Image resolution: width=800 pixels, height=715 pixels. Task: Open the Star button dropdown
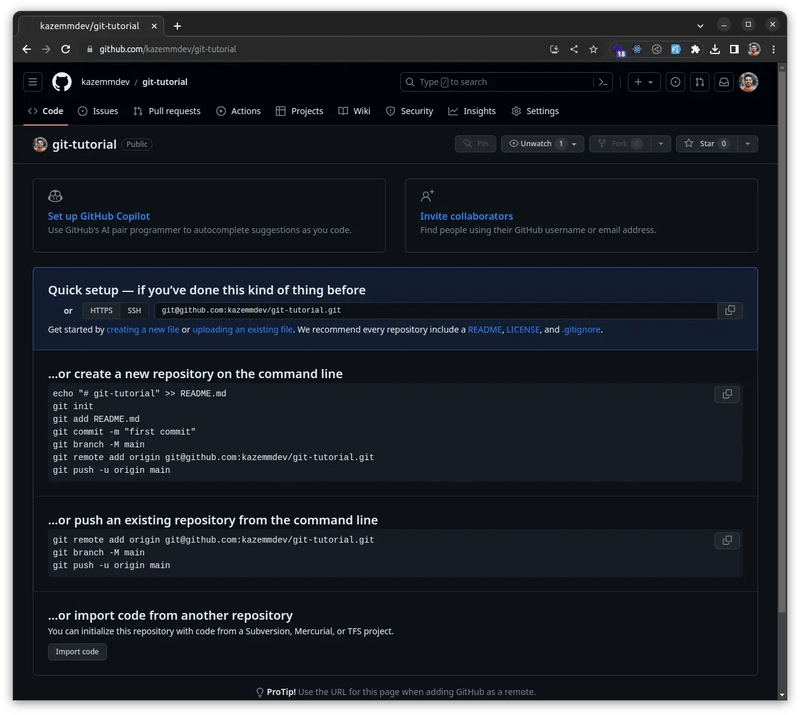click(745, 143)
